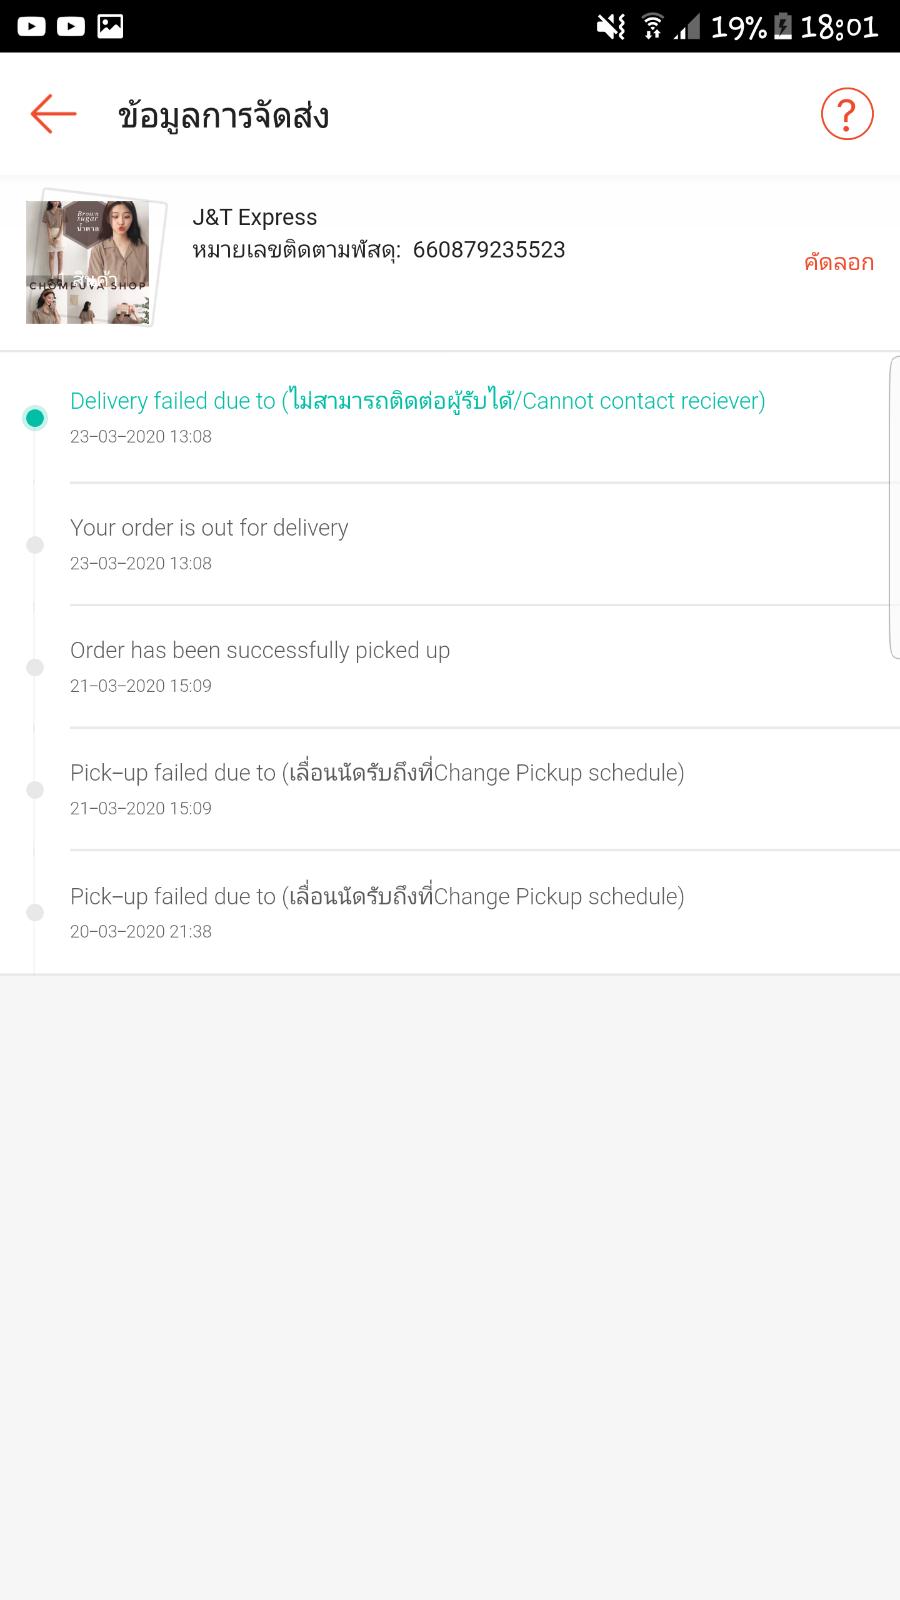Tap the right-edge scroll handle
900x1600 pixels.
[x=893, y=507]
